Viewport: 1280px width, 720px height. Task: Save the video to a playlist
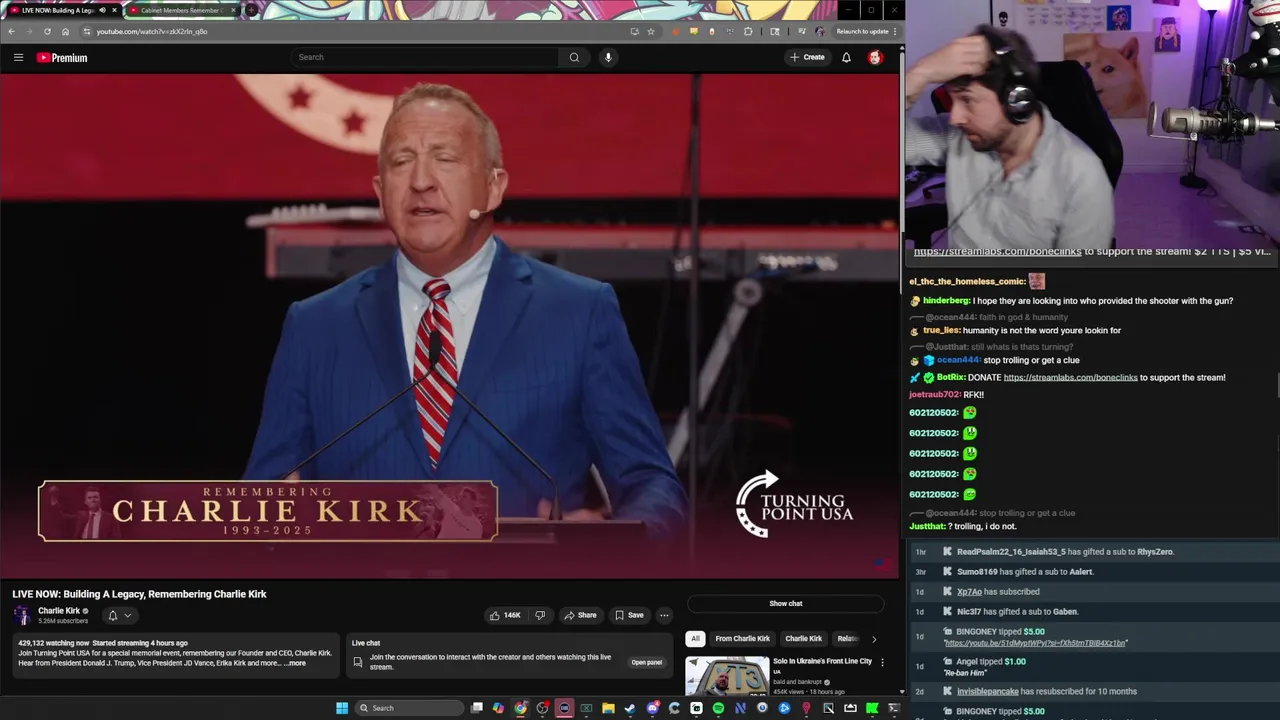pos(629,615)
